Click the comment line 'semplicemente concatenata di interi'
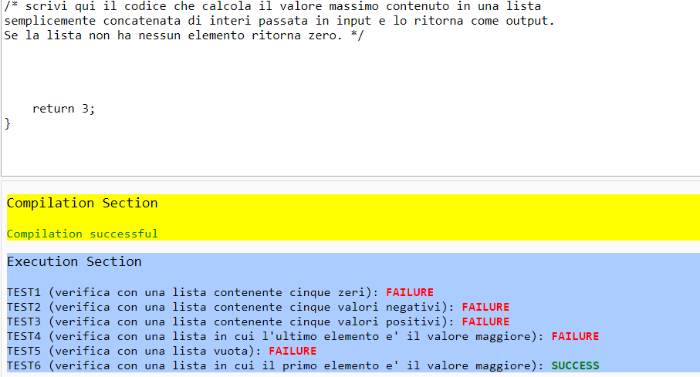Screen dimensions: 700x377 279,21
